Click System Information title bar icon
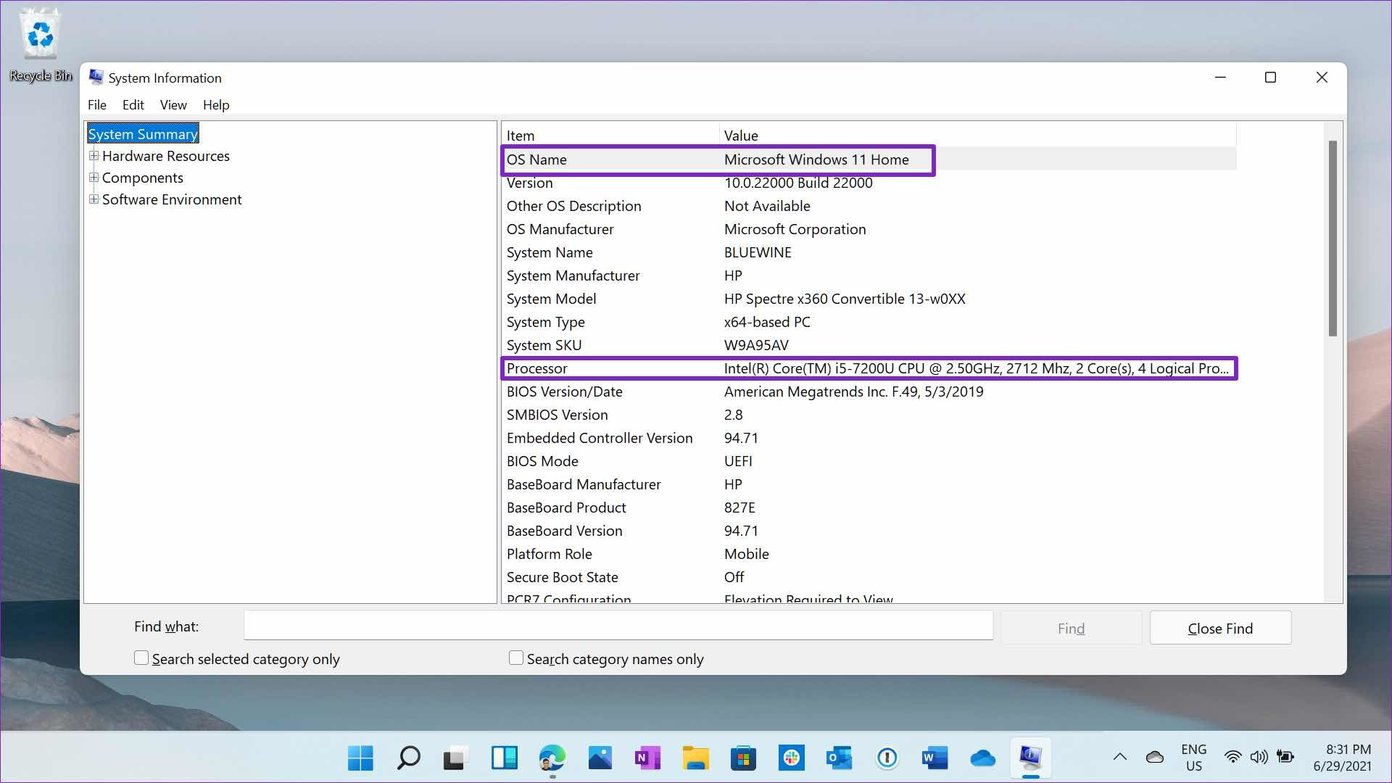1392x783 pixels. tap(96, 77)
